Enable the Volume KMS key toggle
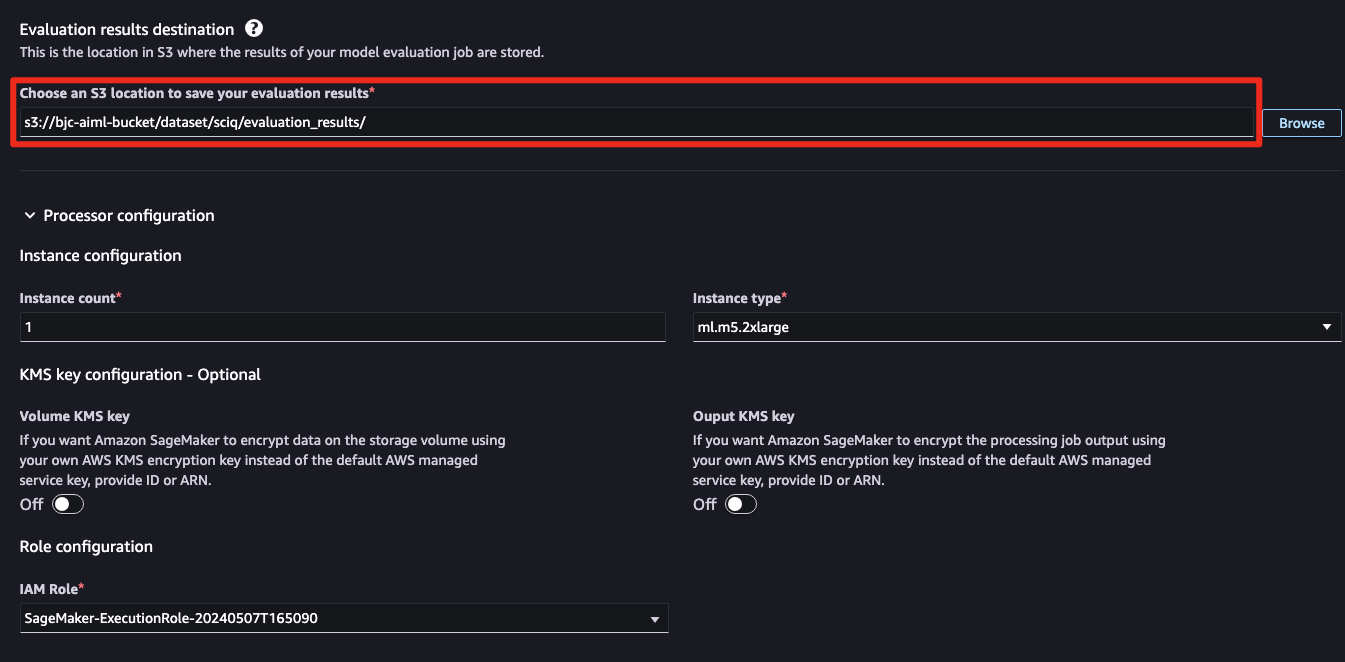1345x662 pixels. (68, 504)
